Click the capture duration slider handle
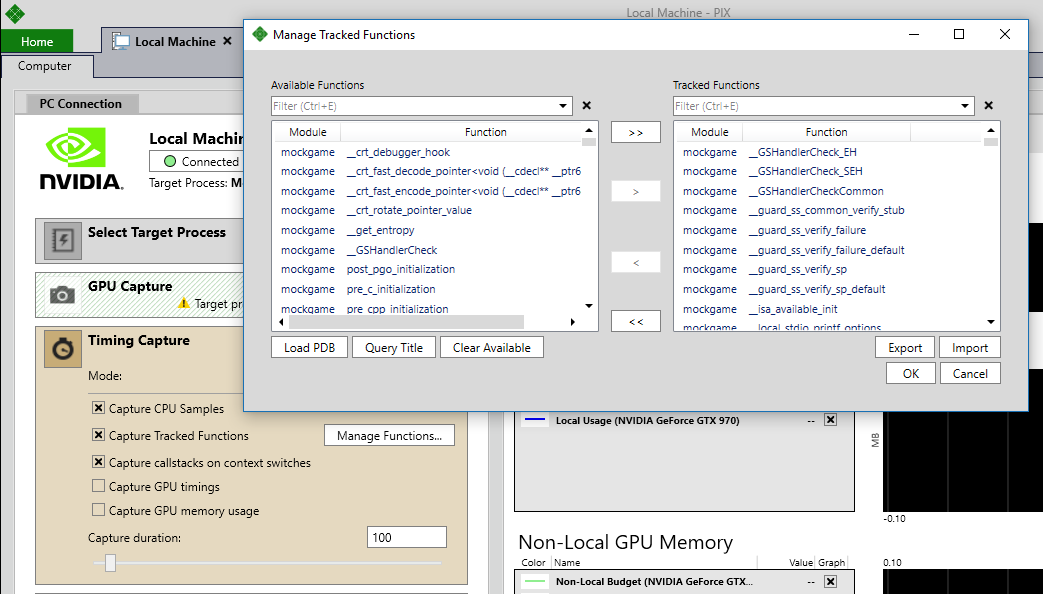The height and width of the screenshot is (594, 1043). tap(110, 563)
